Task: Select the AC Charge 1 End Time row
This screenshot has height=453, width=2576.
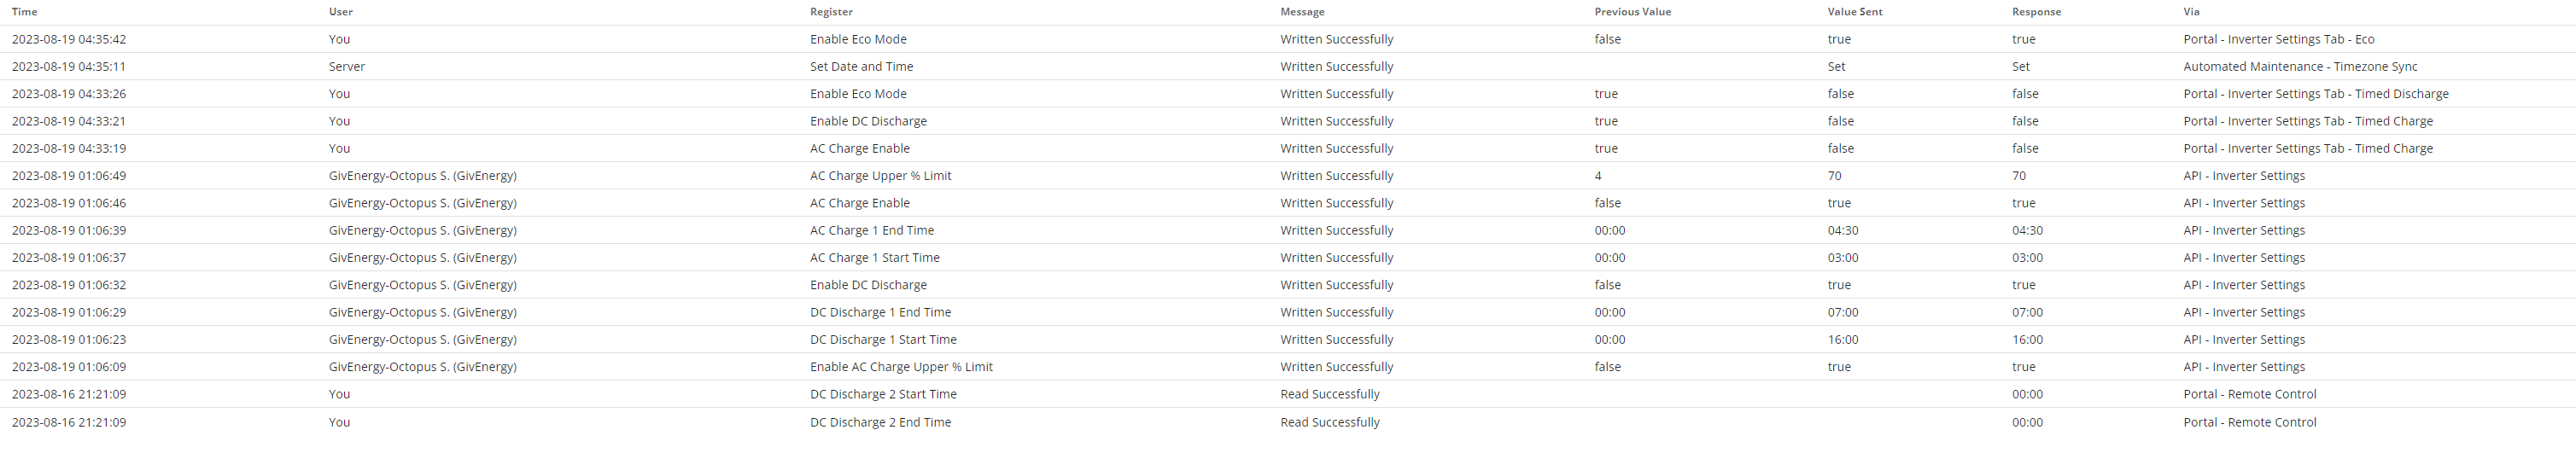Action: click(1288, 230)
